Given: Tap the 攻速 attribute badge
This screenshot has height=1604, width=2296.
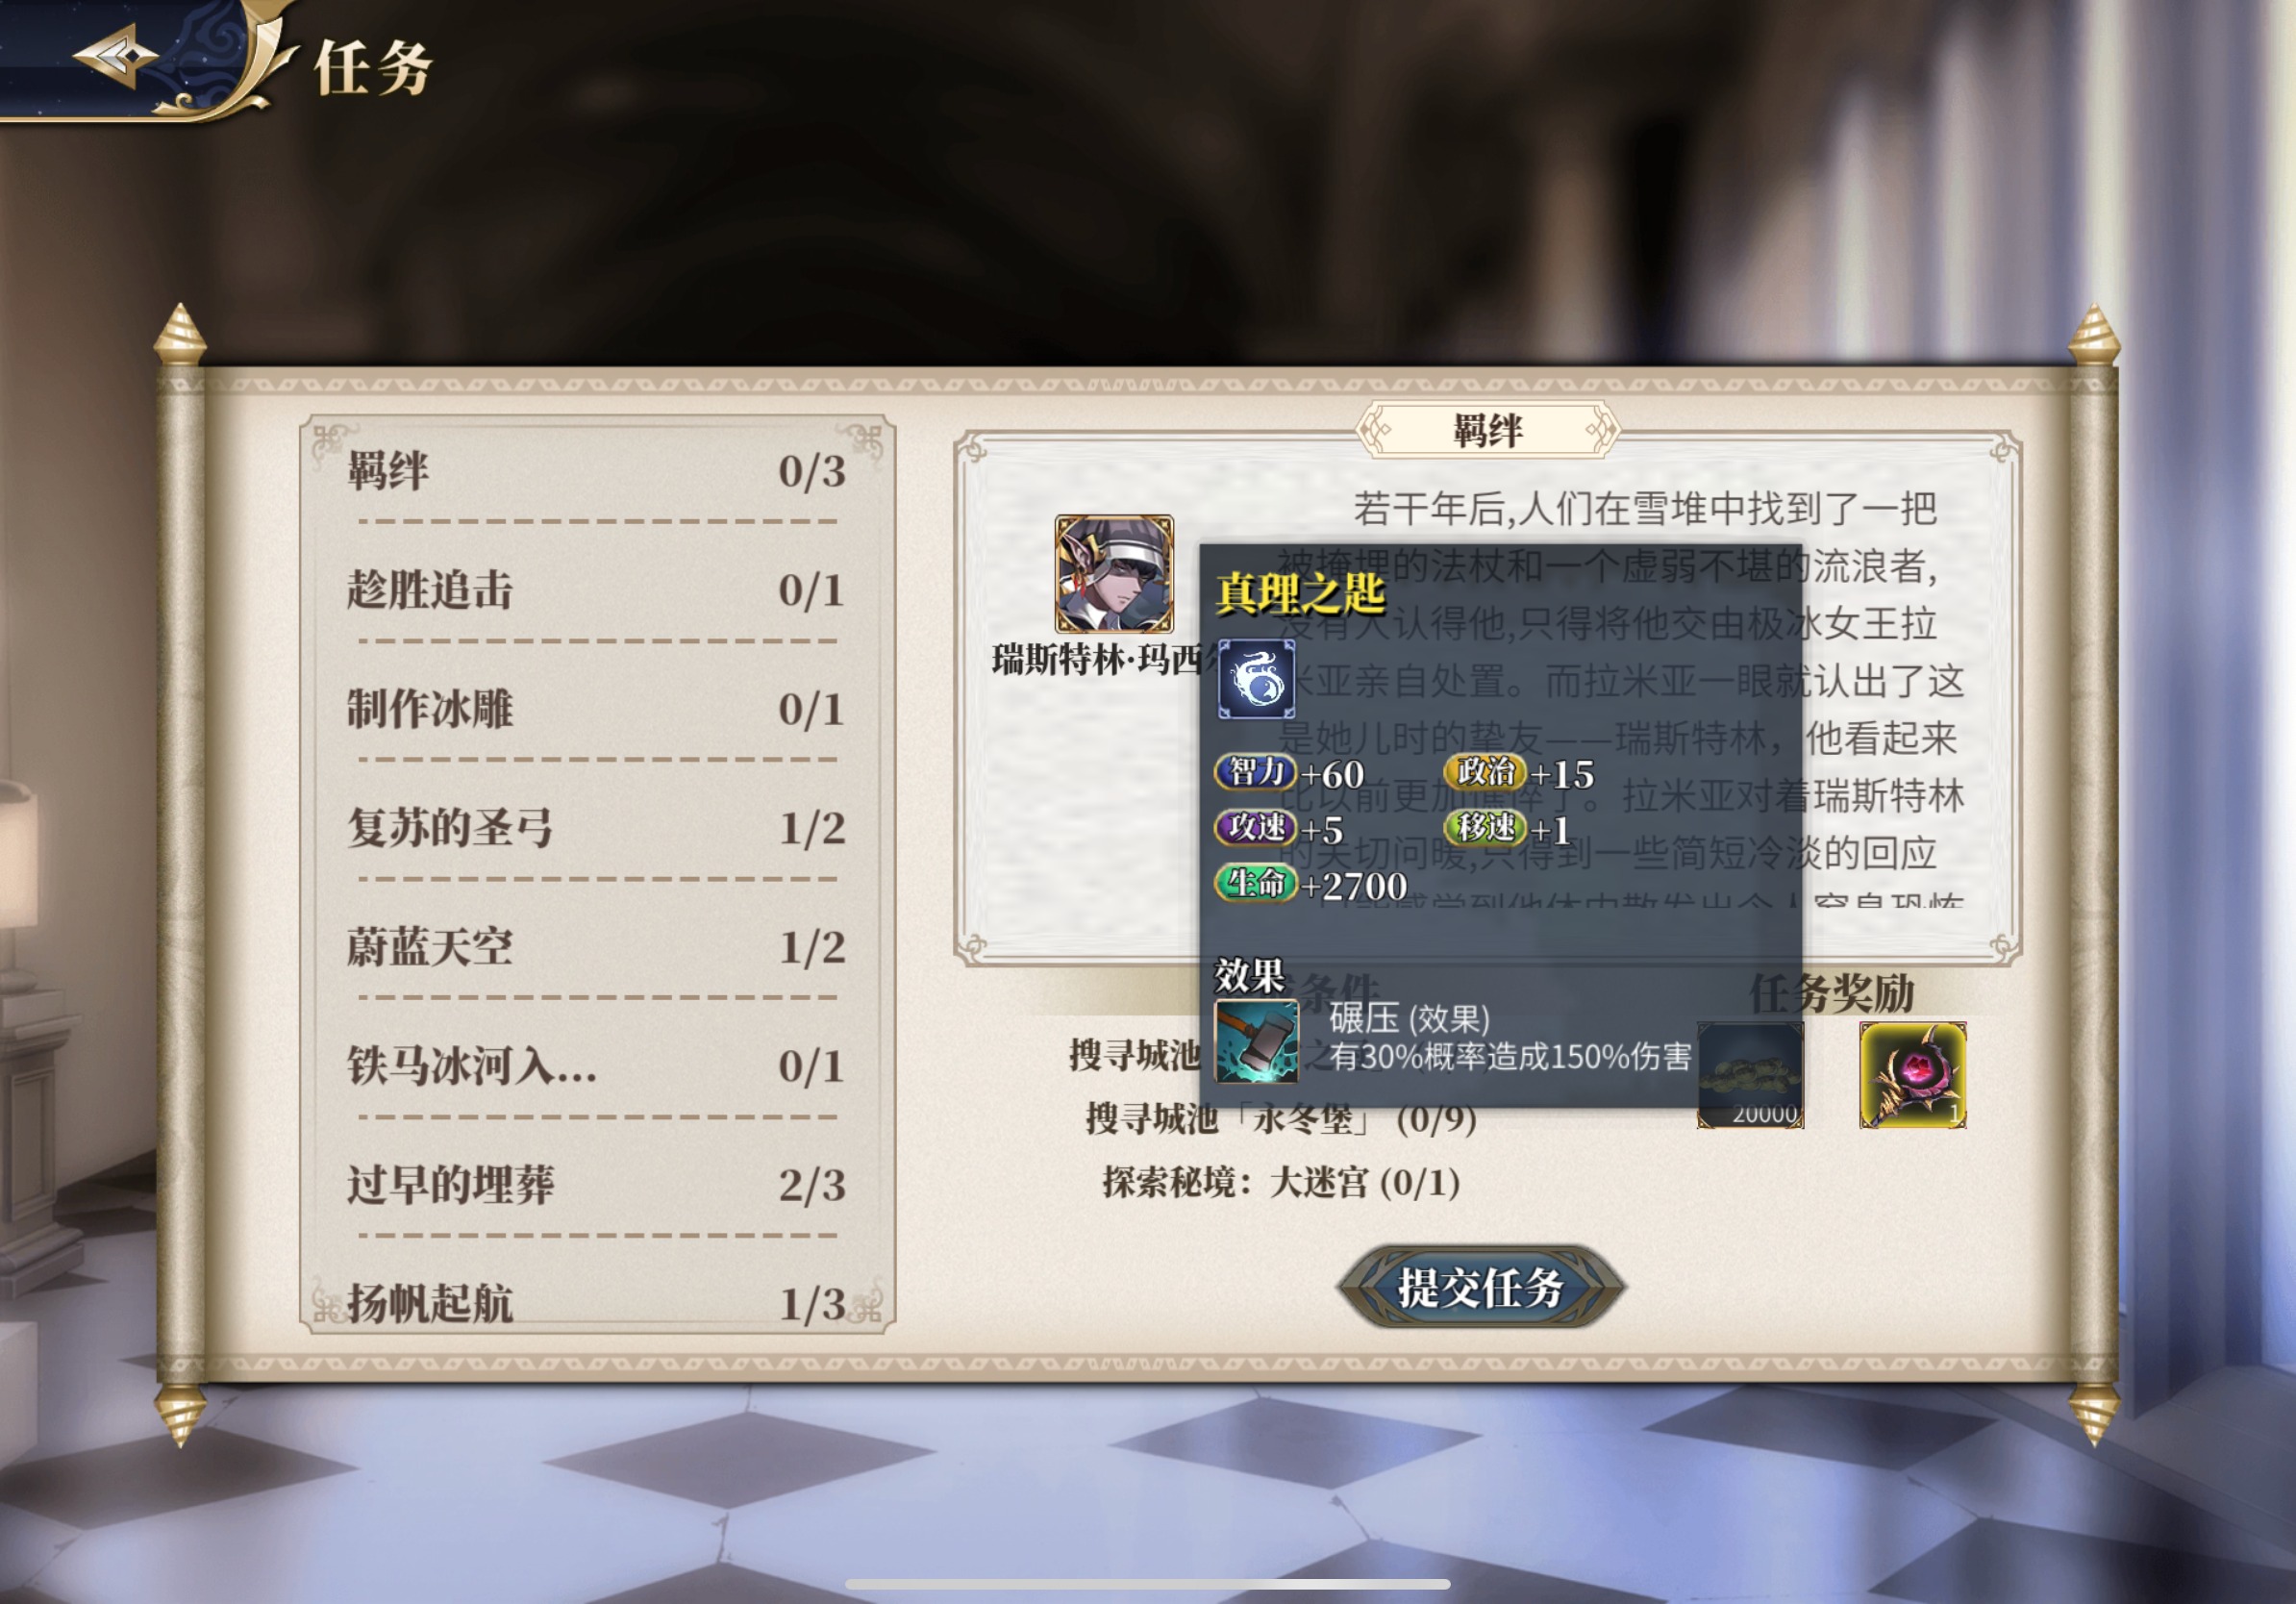Looking at the screenshot, I should [x=1255, y=828].
